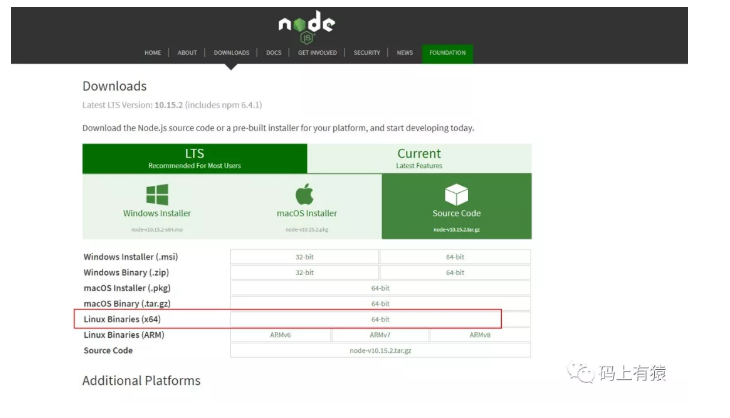
Task: Click node-v10.15.2.tar.gz in Source Code row
Action: [x=380, y=351]
